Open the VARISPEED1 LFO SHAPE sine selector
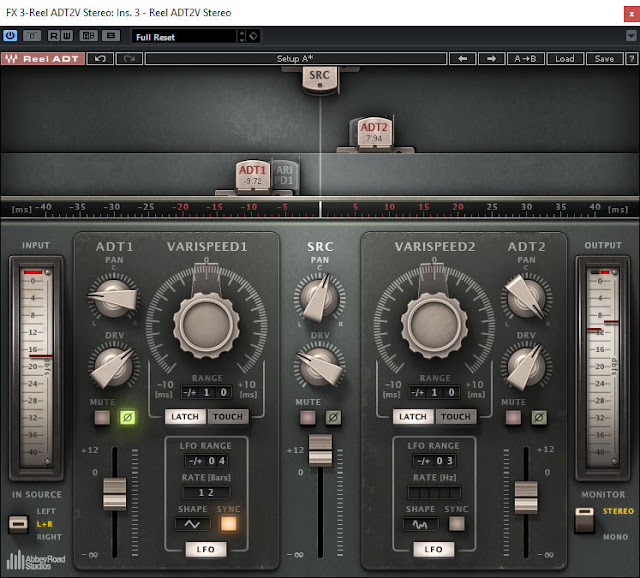 tap(193, 524)
